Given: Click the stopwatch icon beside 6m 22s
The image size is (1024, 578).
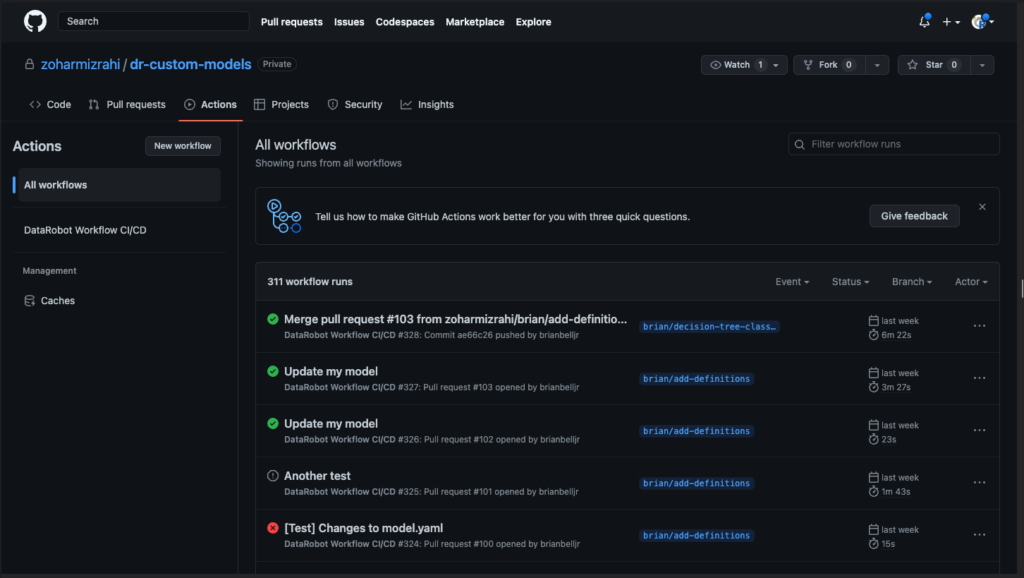Looking at the screenshot, I should [x=873, y=335].
